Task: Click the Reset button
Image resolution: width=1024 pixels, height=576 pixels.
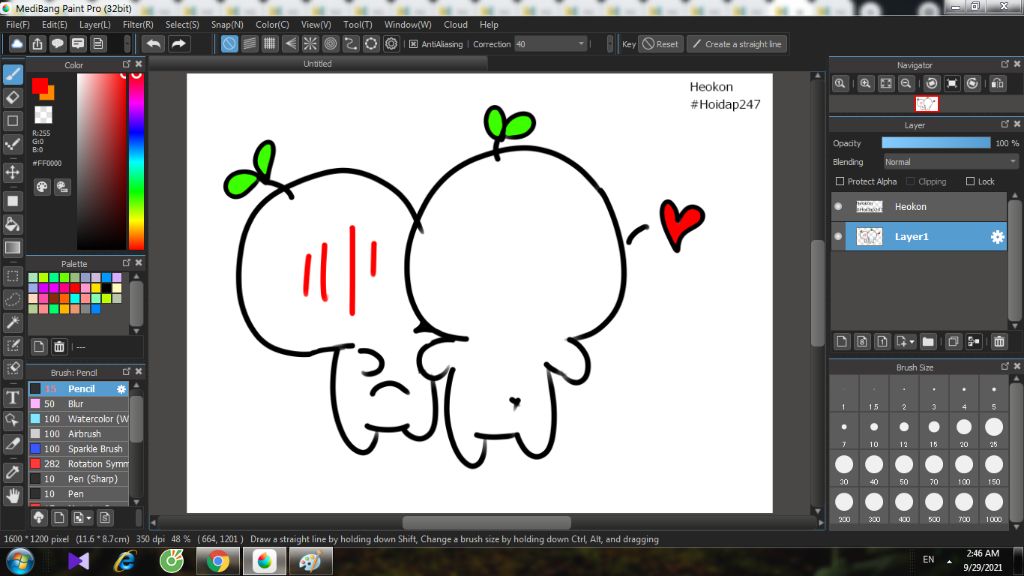Action: 660,44
